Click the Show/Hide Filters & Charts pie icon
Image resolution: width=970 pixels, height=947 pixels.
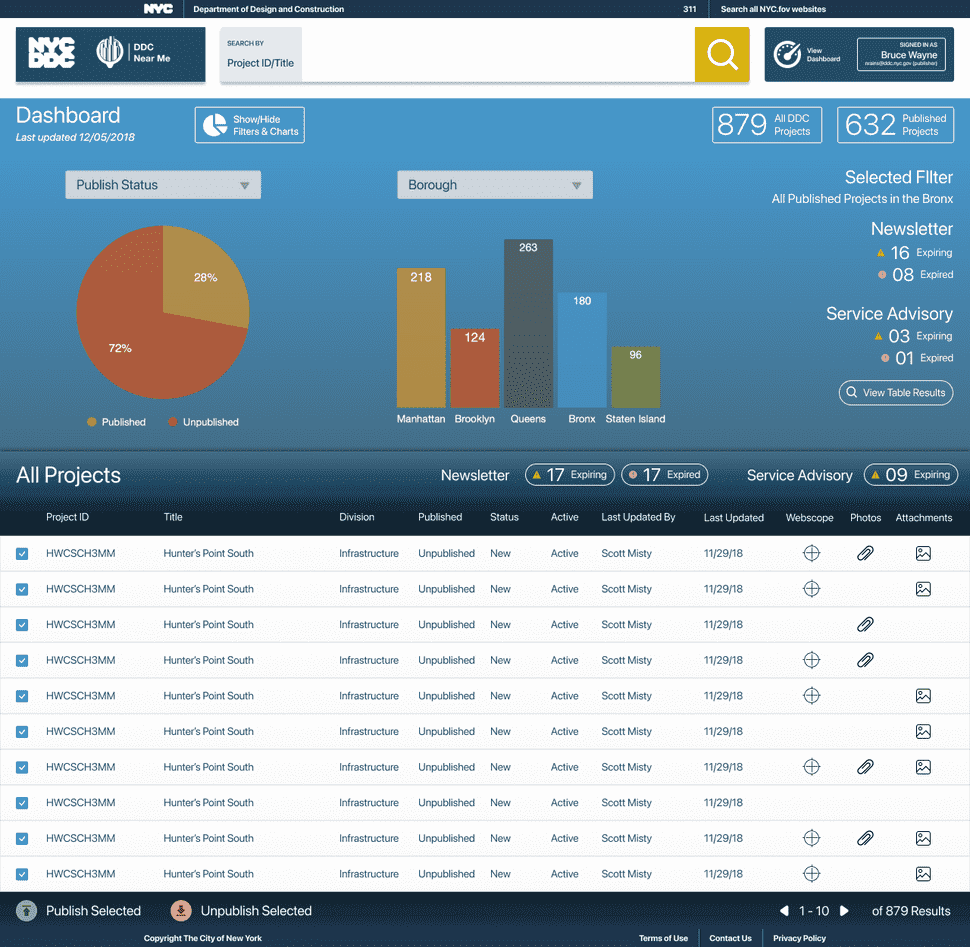click(213, 124)
